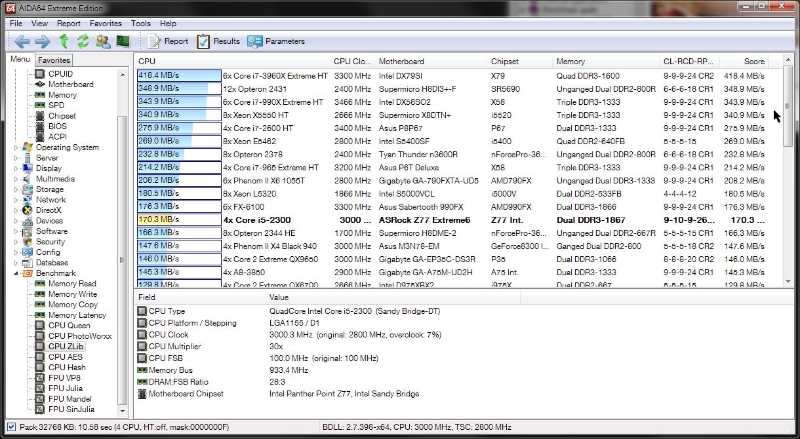Viewport: 800px width, 439px height.
Task: Select FPU SinJulia benchmark
Action: (71, 409)
